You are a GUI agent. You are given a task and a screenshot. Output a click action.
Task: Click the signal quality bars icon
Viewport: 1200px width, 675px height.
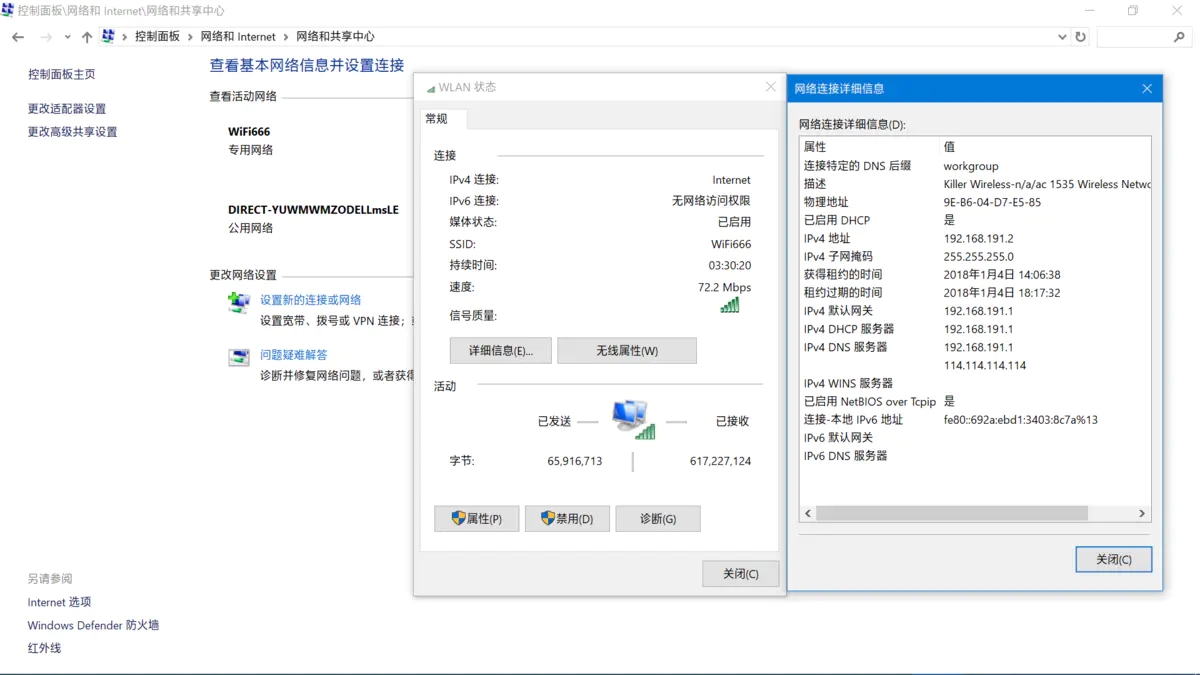(730, 306)
